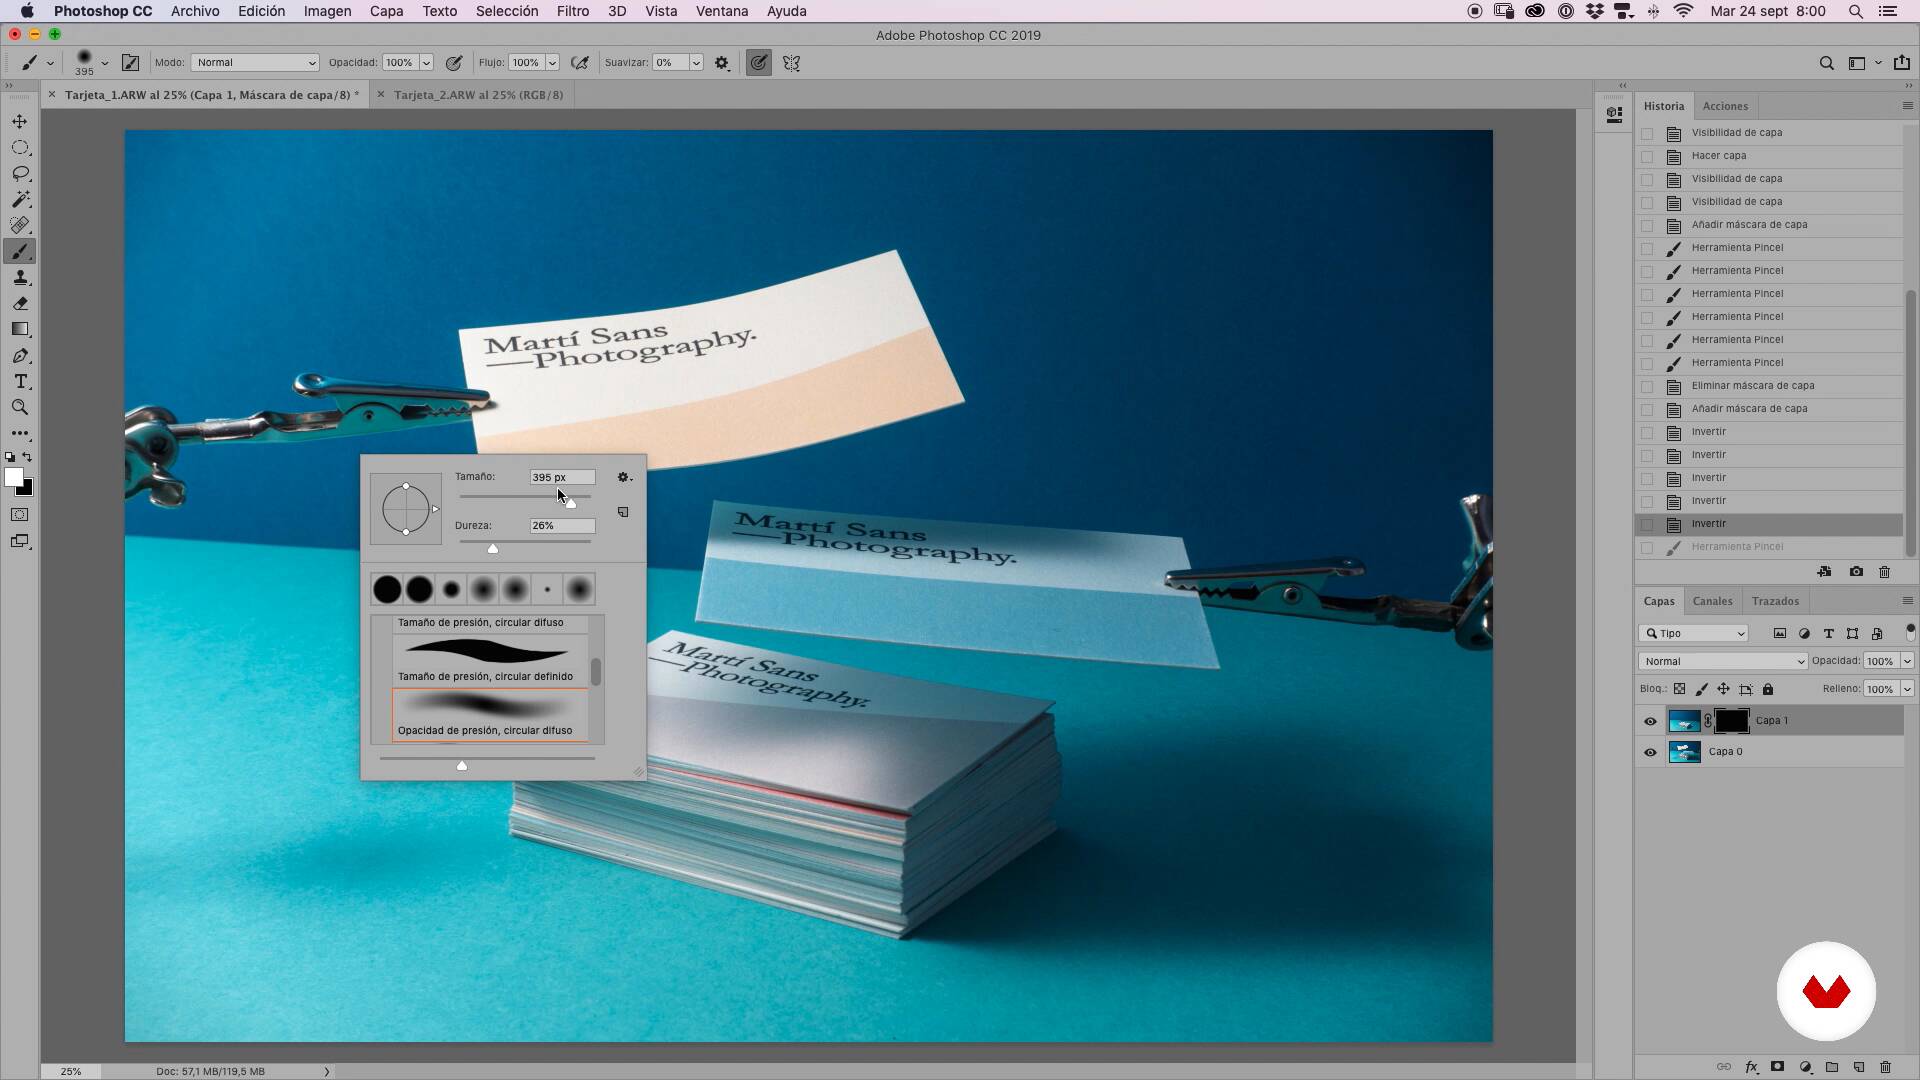The height and width of the screenshot is (1080, 1920).
Task: Create a new layer
Action: 1859,1067
